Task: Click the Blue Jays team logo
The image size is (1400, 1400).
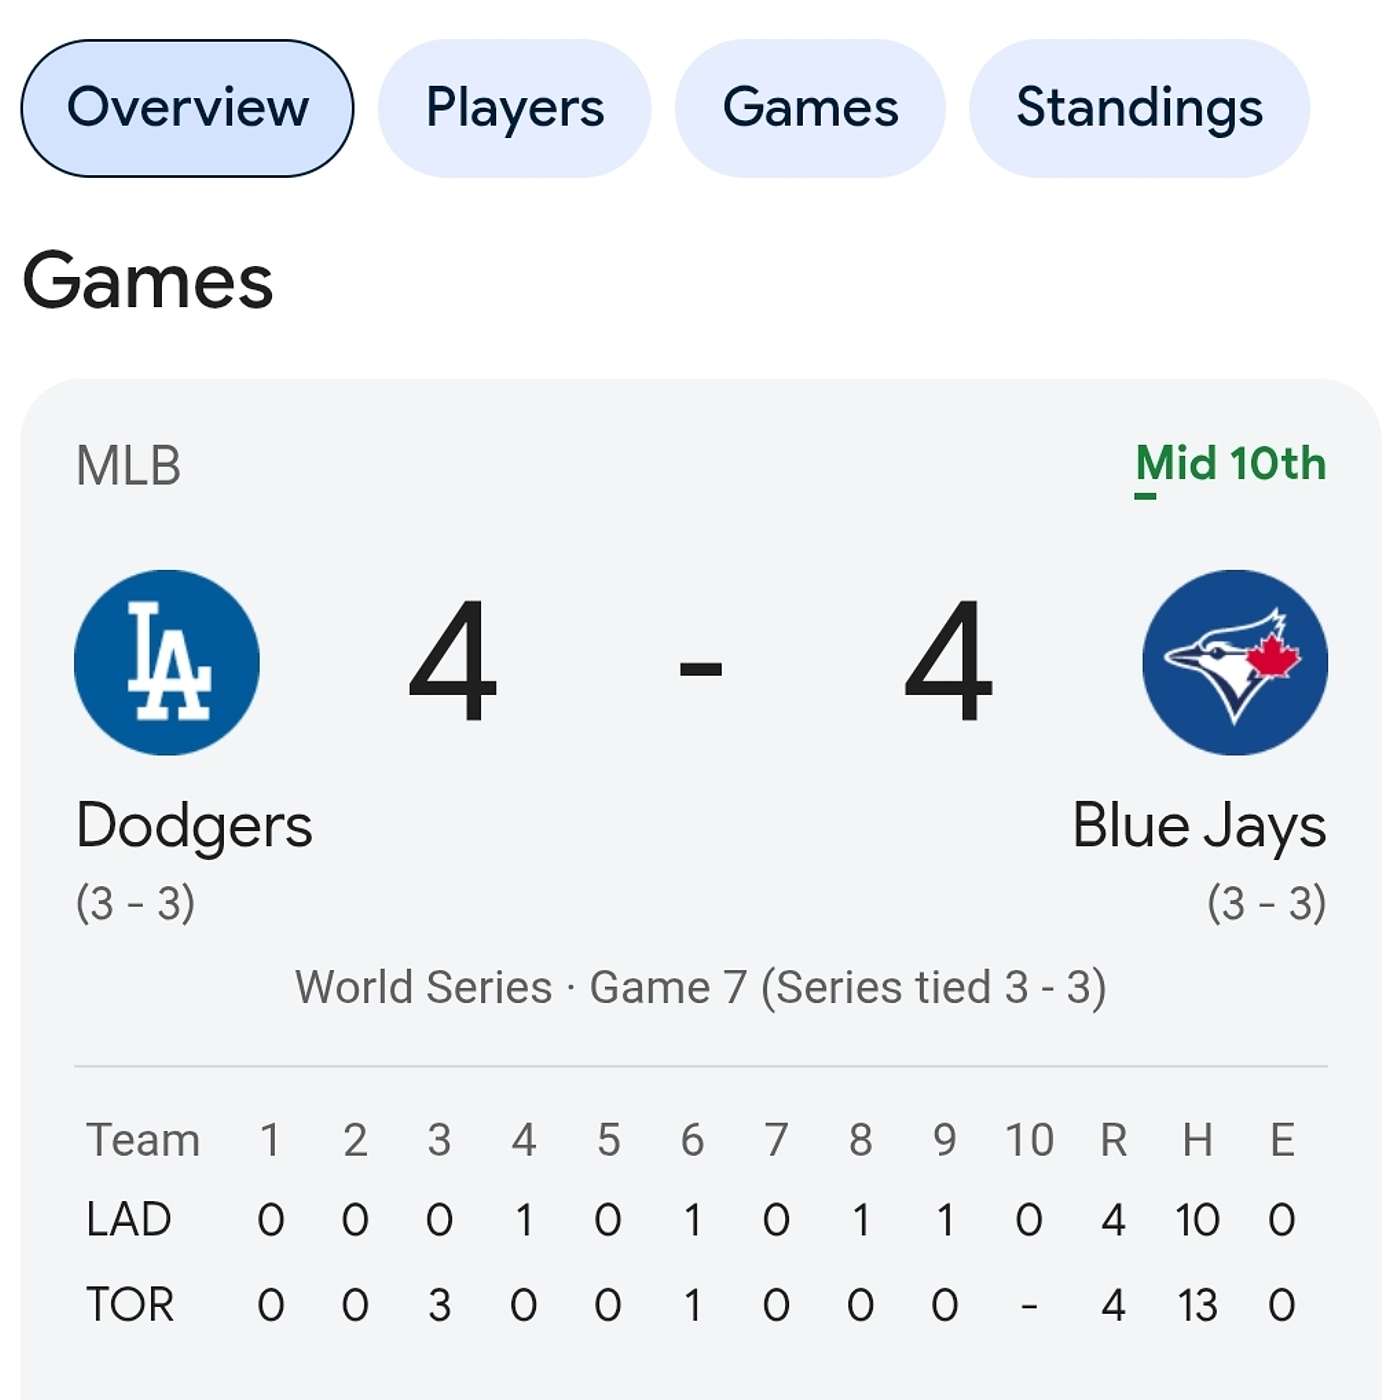Action: [x=1233, y=660]
